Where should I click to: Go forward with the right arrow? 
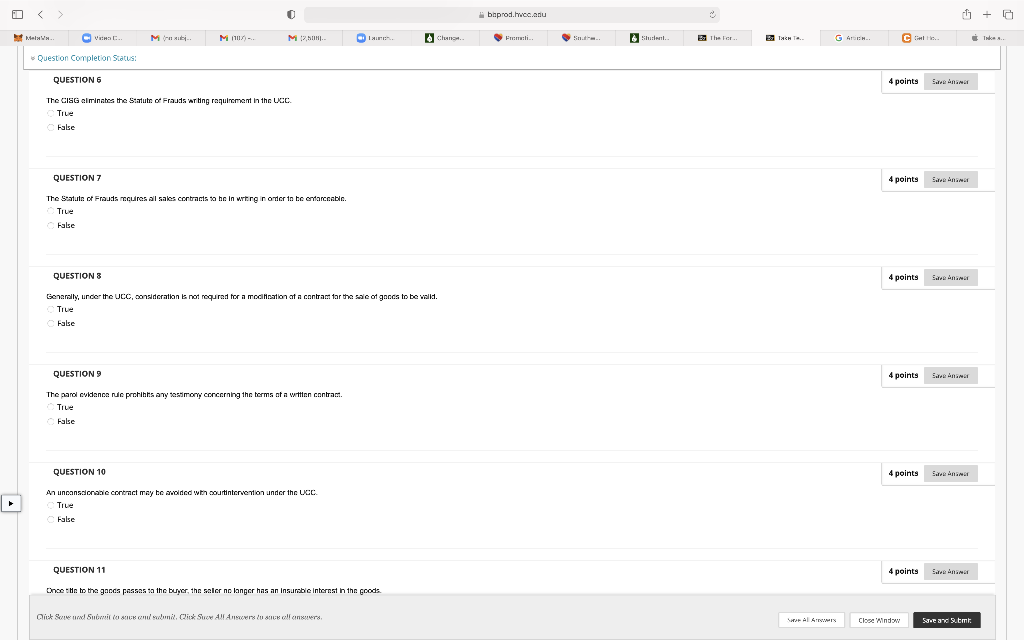coord(60,14)
